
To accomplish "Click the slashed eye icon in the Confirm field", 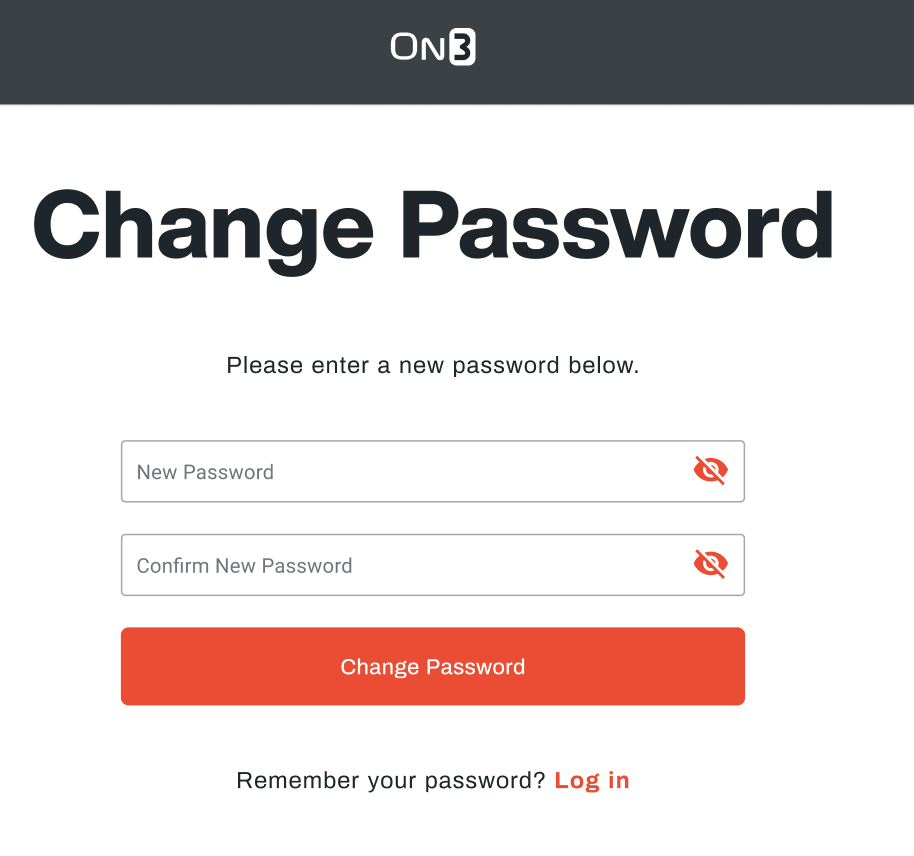I will click(x=711, y=564).
